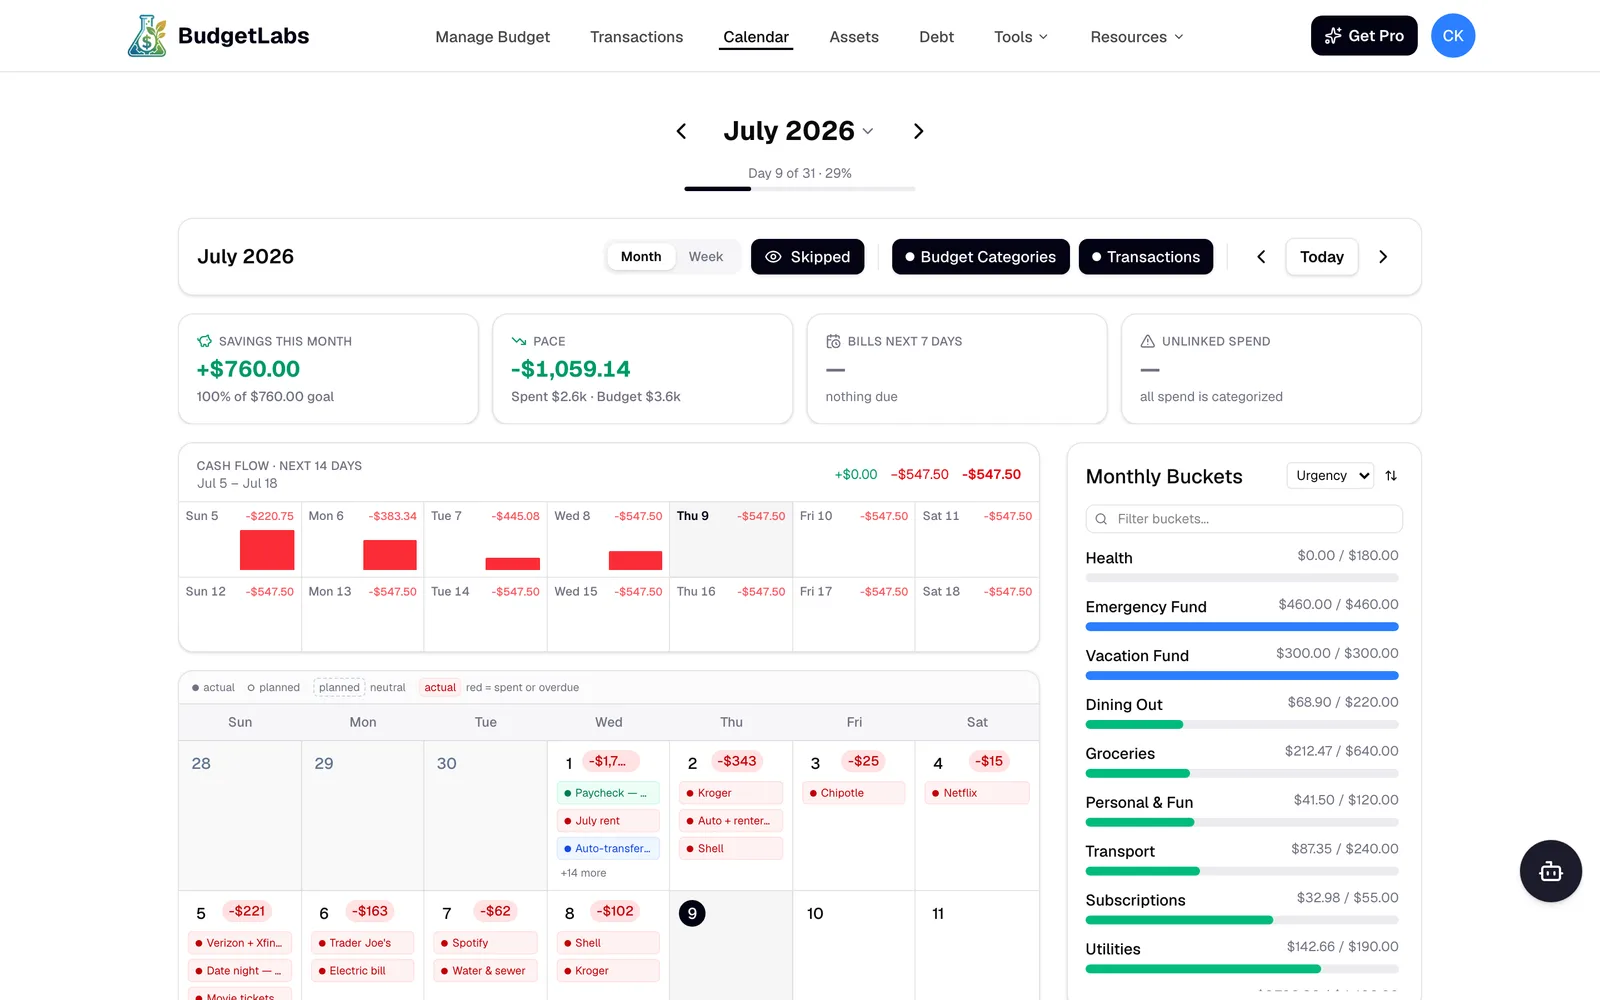Click the Unlinked Spend warning icon

[x=1148, y=341]
